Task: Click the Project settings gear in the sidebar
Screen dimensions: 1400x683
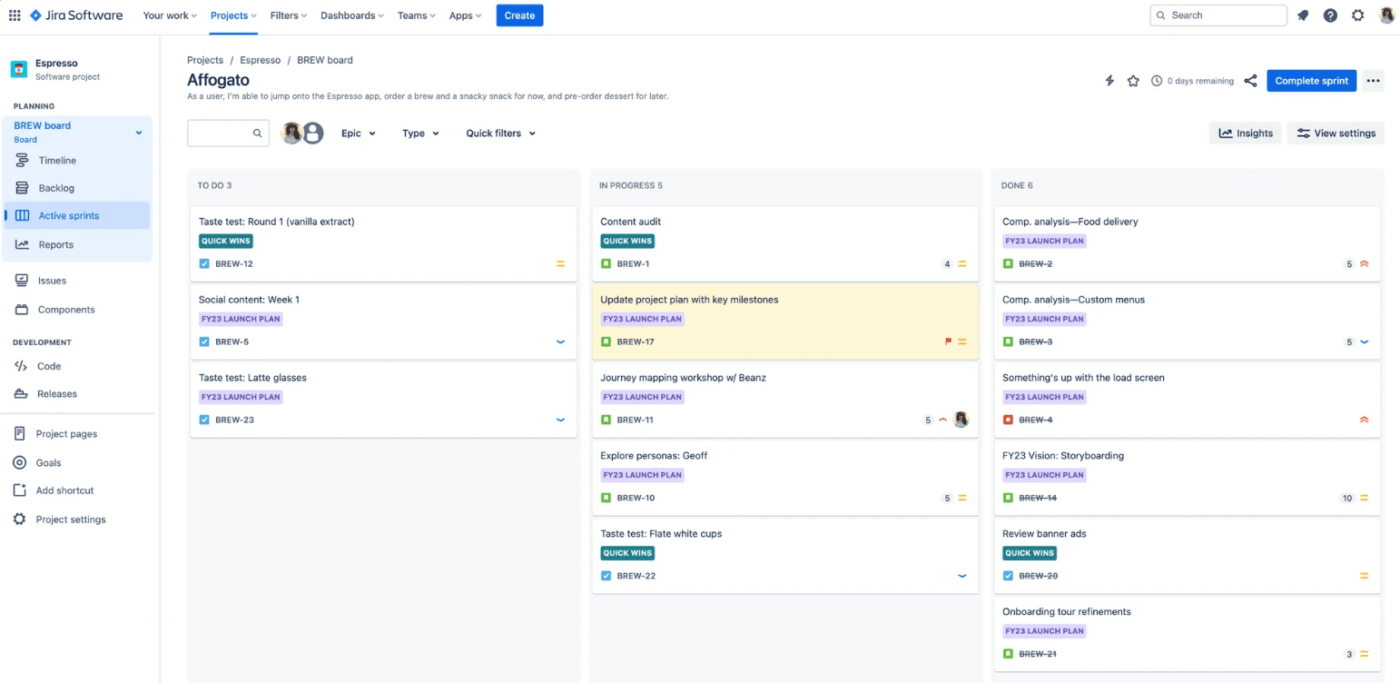Action: coord(19,520)
